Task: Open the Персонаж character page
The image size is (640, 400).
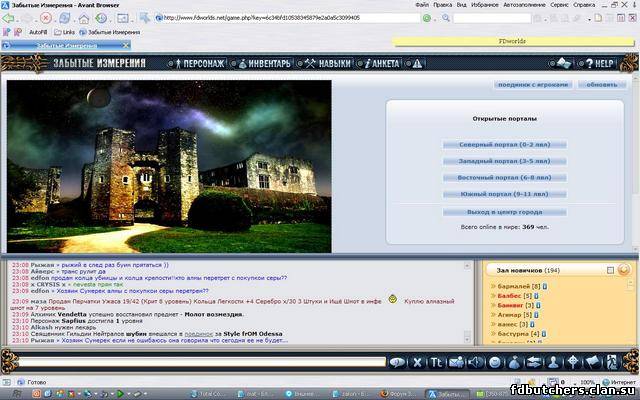Action: coord(200,63)
